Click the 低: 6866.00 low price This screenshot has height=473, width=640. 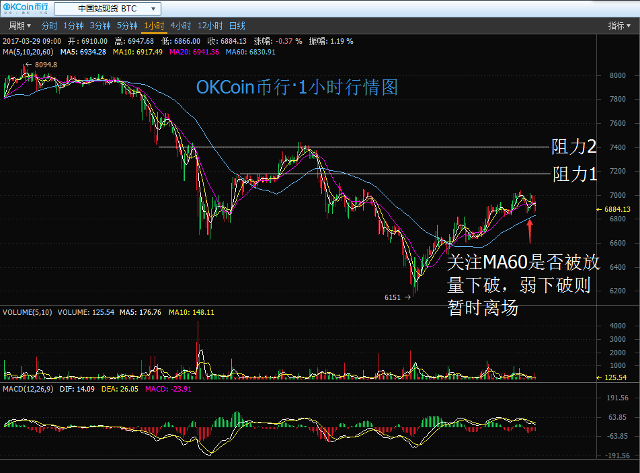(181, 41)
